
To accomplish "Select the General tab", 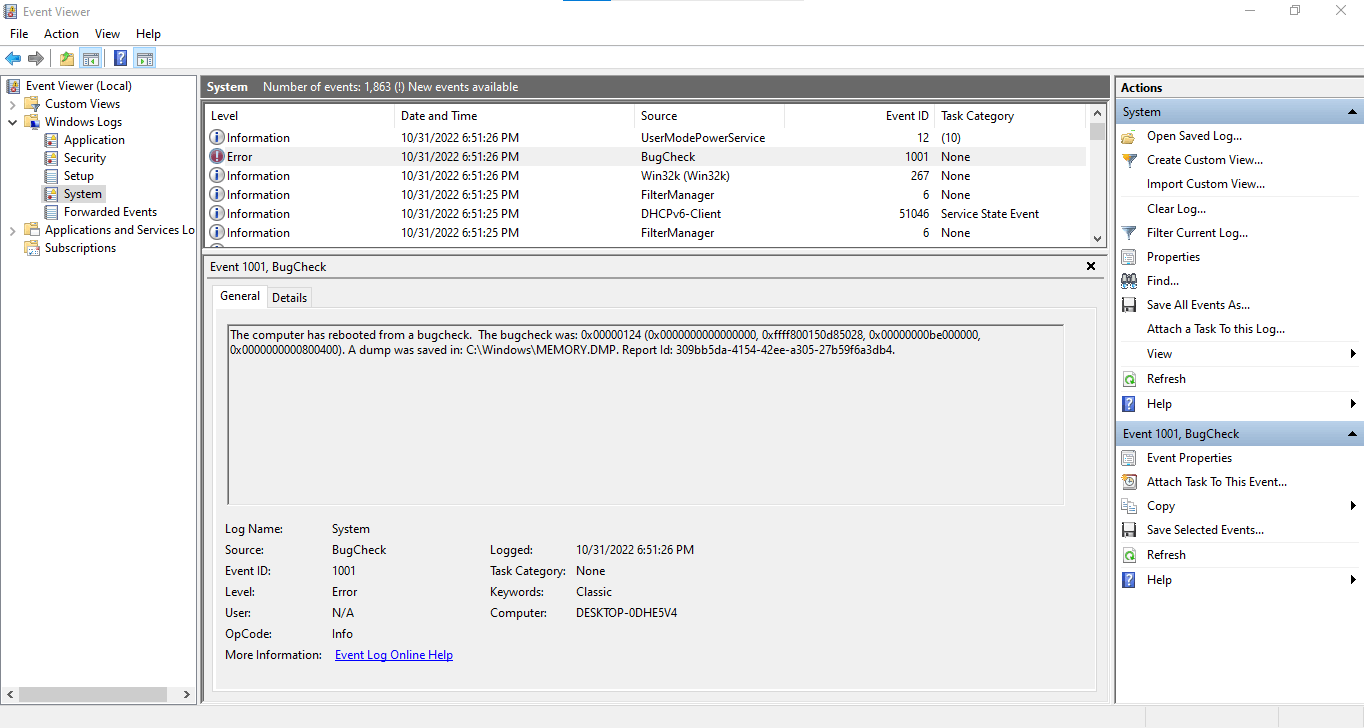I will 240,296.
